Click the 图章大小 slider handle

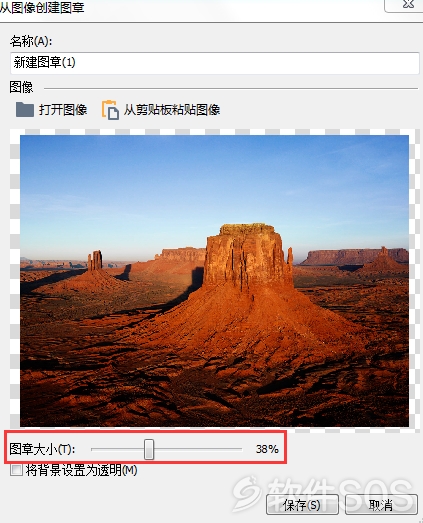(x=149, y=449)
